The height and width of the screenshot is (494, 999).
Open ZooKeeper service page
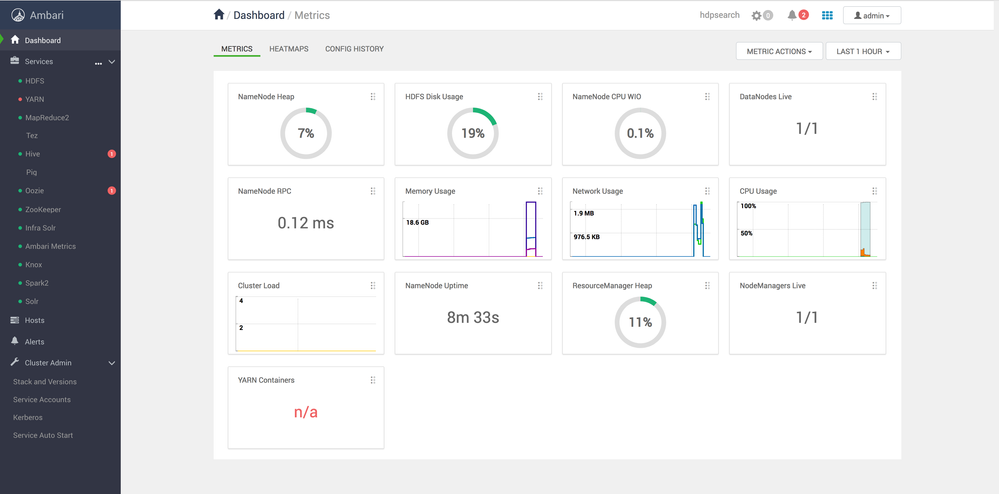tap(43, 209)
